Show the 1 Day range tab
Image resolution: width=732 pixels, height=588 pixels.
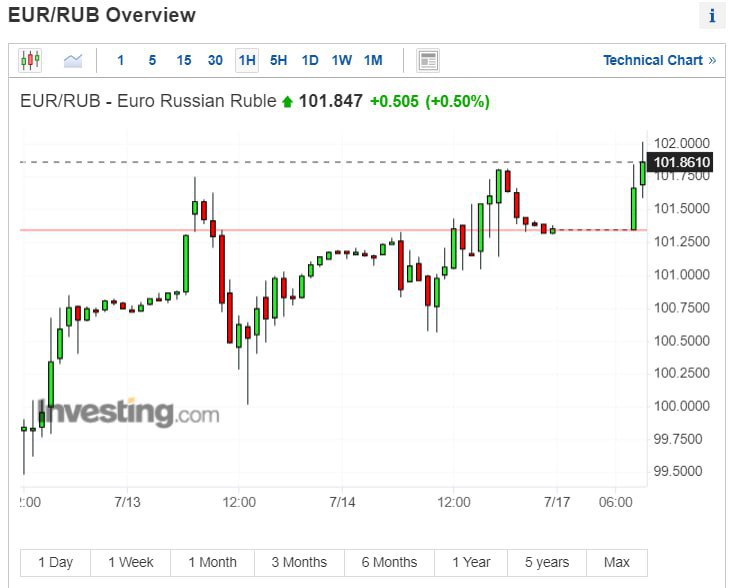click(x=55, y=562)
